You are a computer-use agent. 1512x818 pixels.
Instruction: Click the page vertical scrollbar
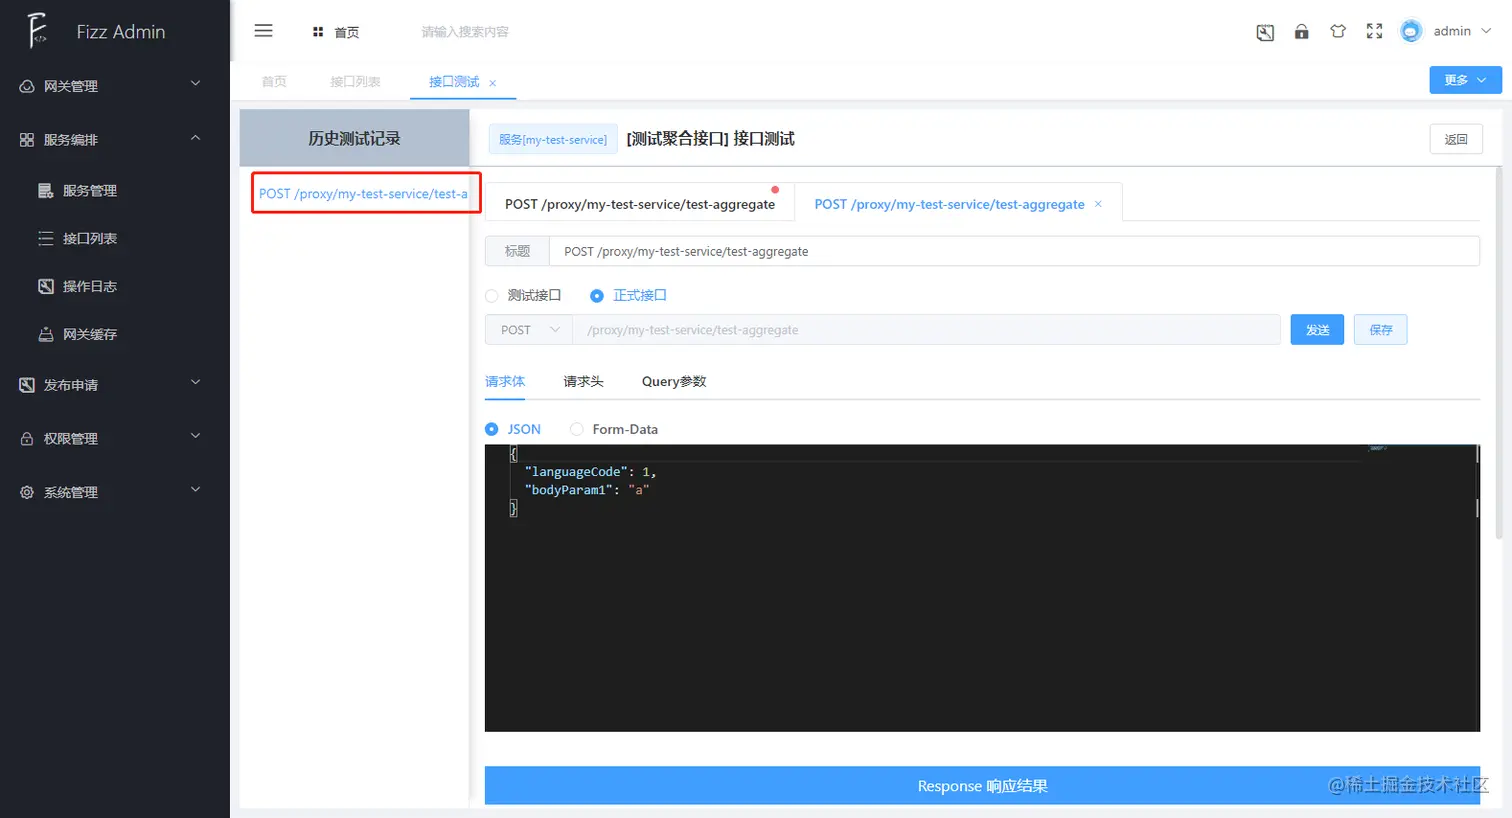[1498, 353]
